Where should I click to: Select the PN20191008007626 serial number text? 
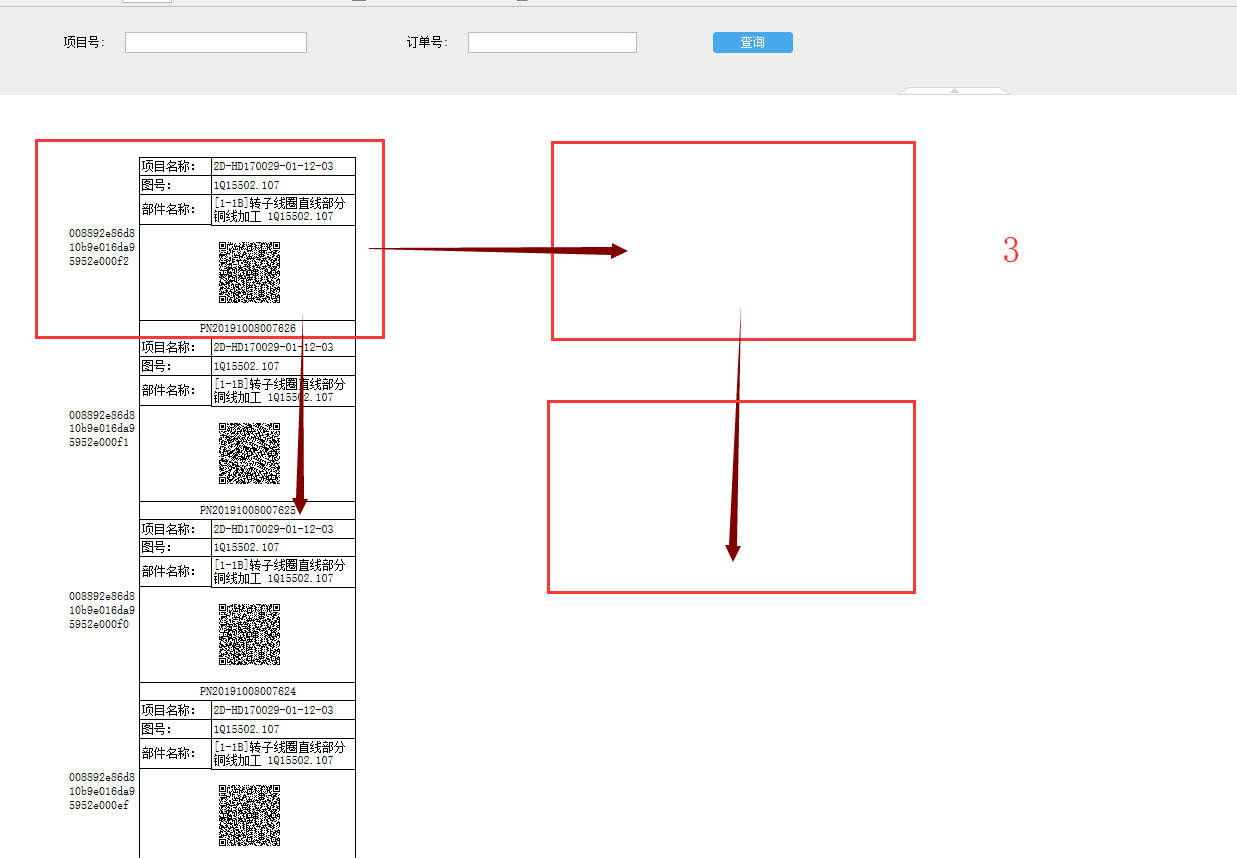tap(248, 328)
